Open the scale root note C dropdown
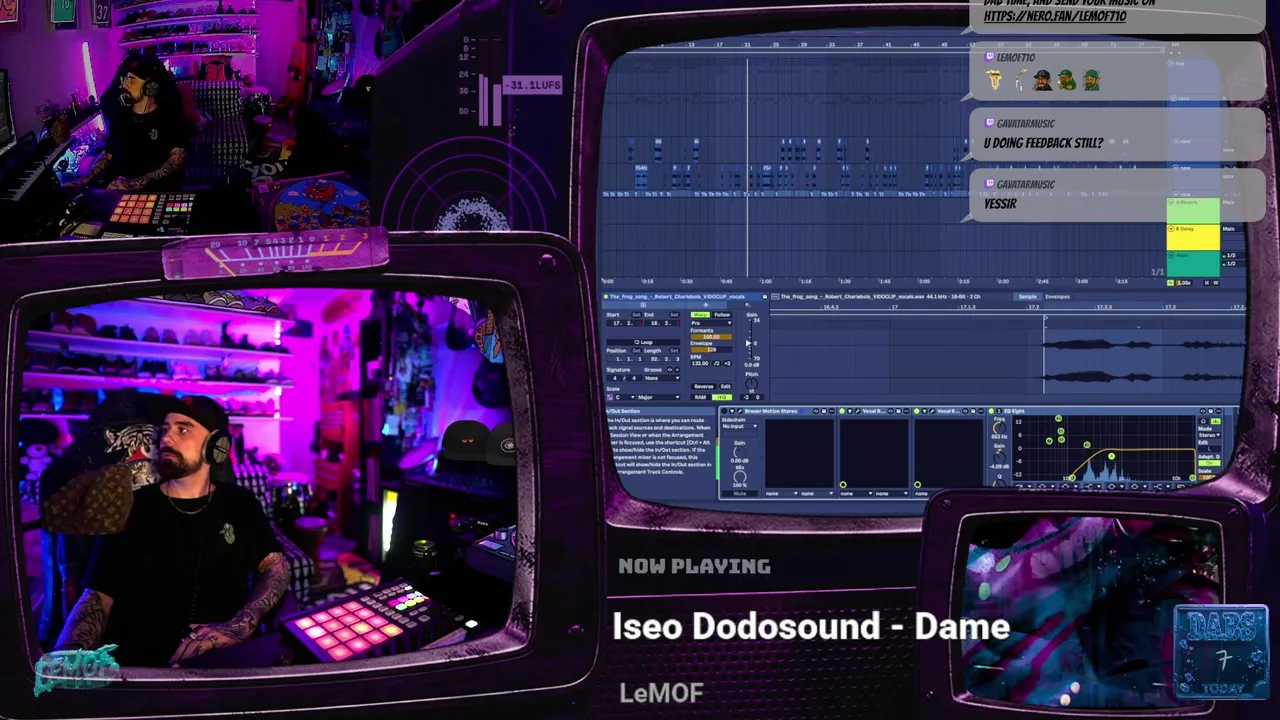 [625, 397]
